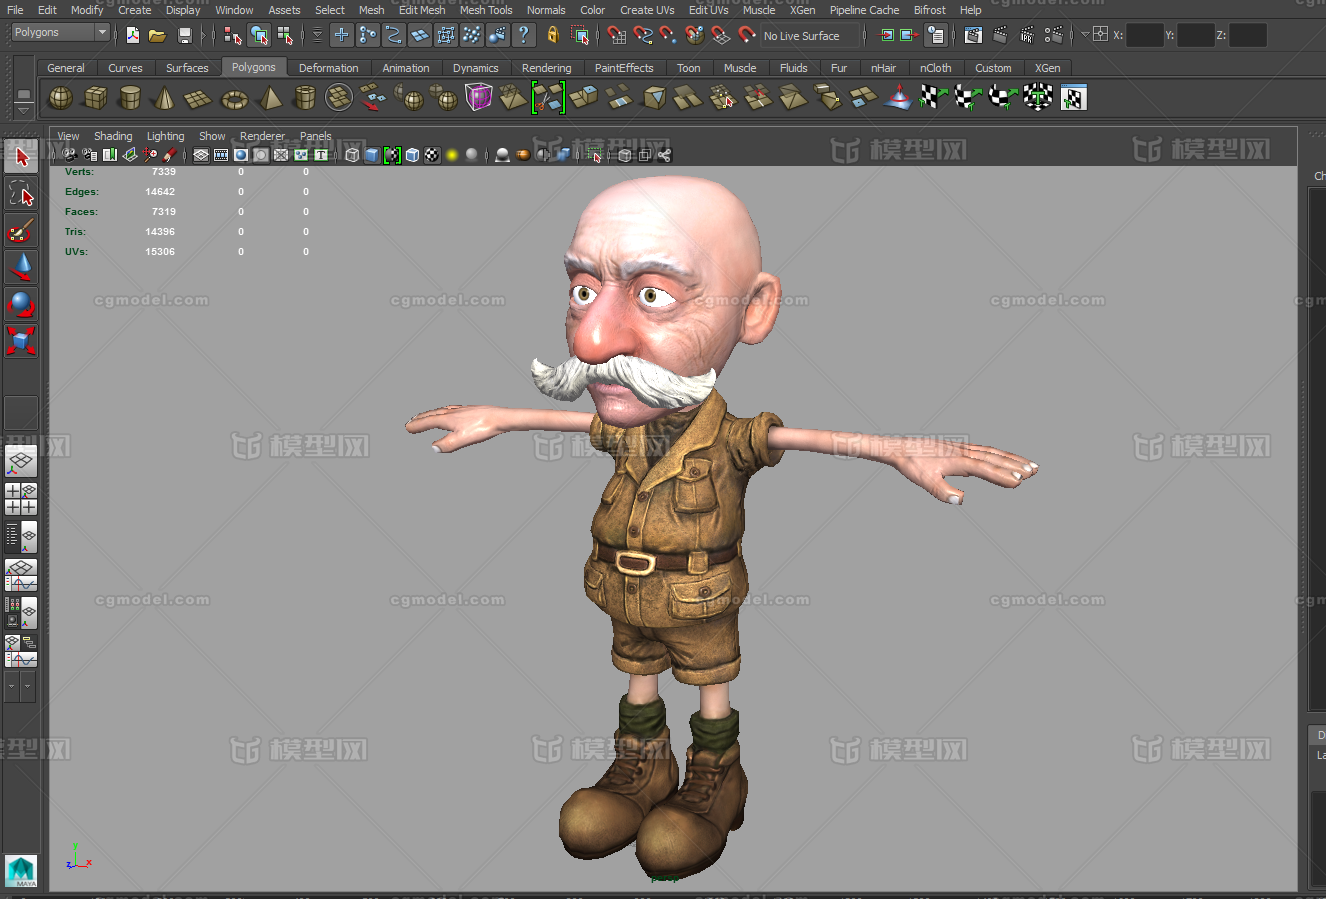
Task: Create a polygon sphere from shelf
Action: (x=61, y=97)
